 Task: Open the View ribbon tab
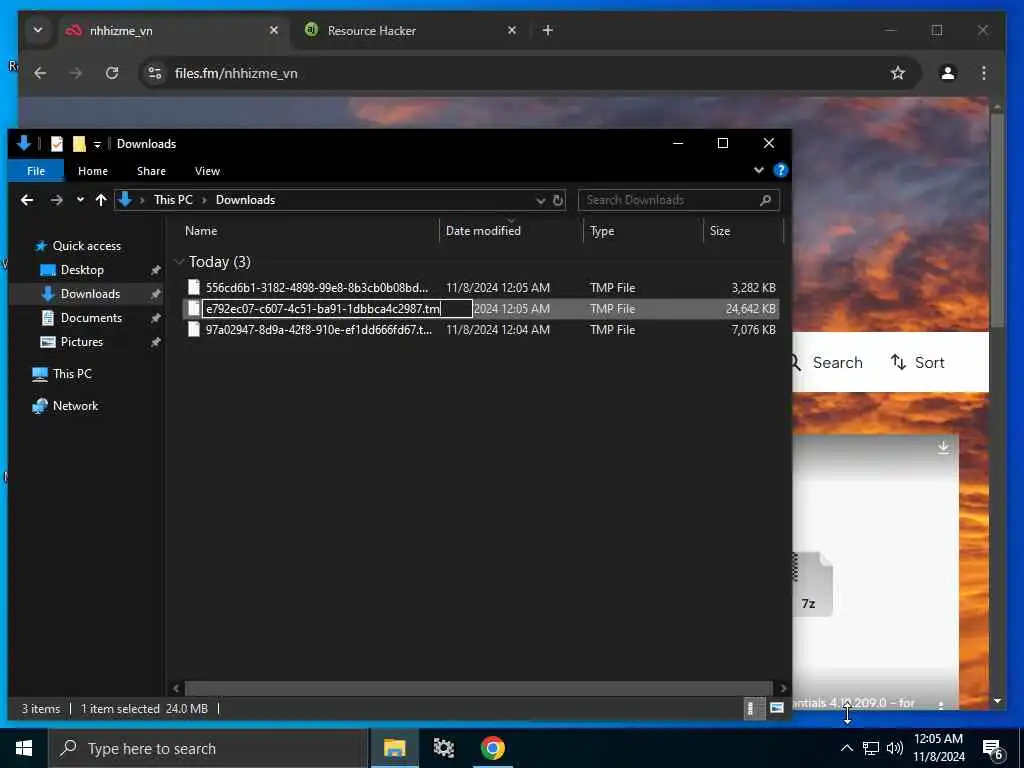point(207,171)
